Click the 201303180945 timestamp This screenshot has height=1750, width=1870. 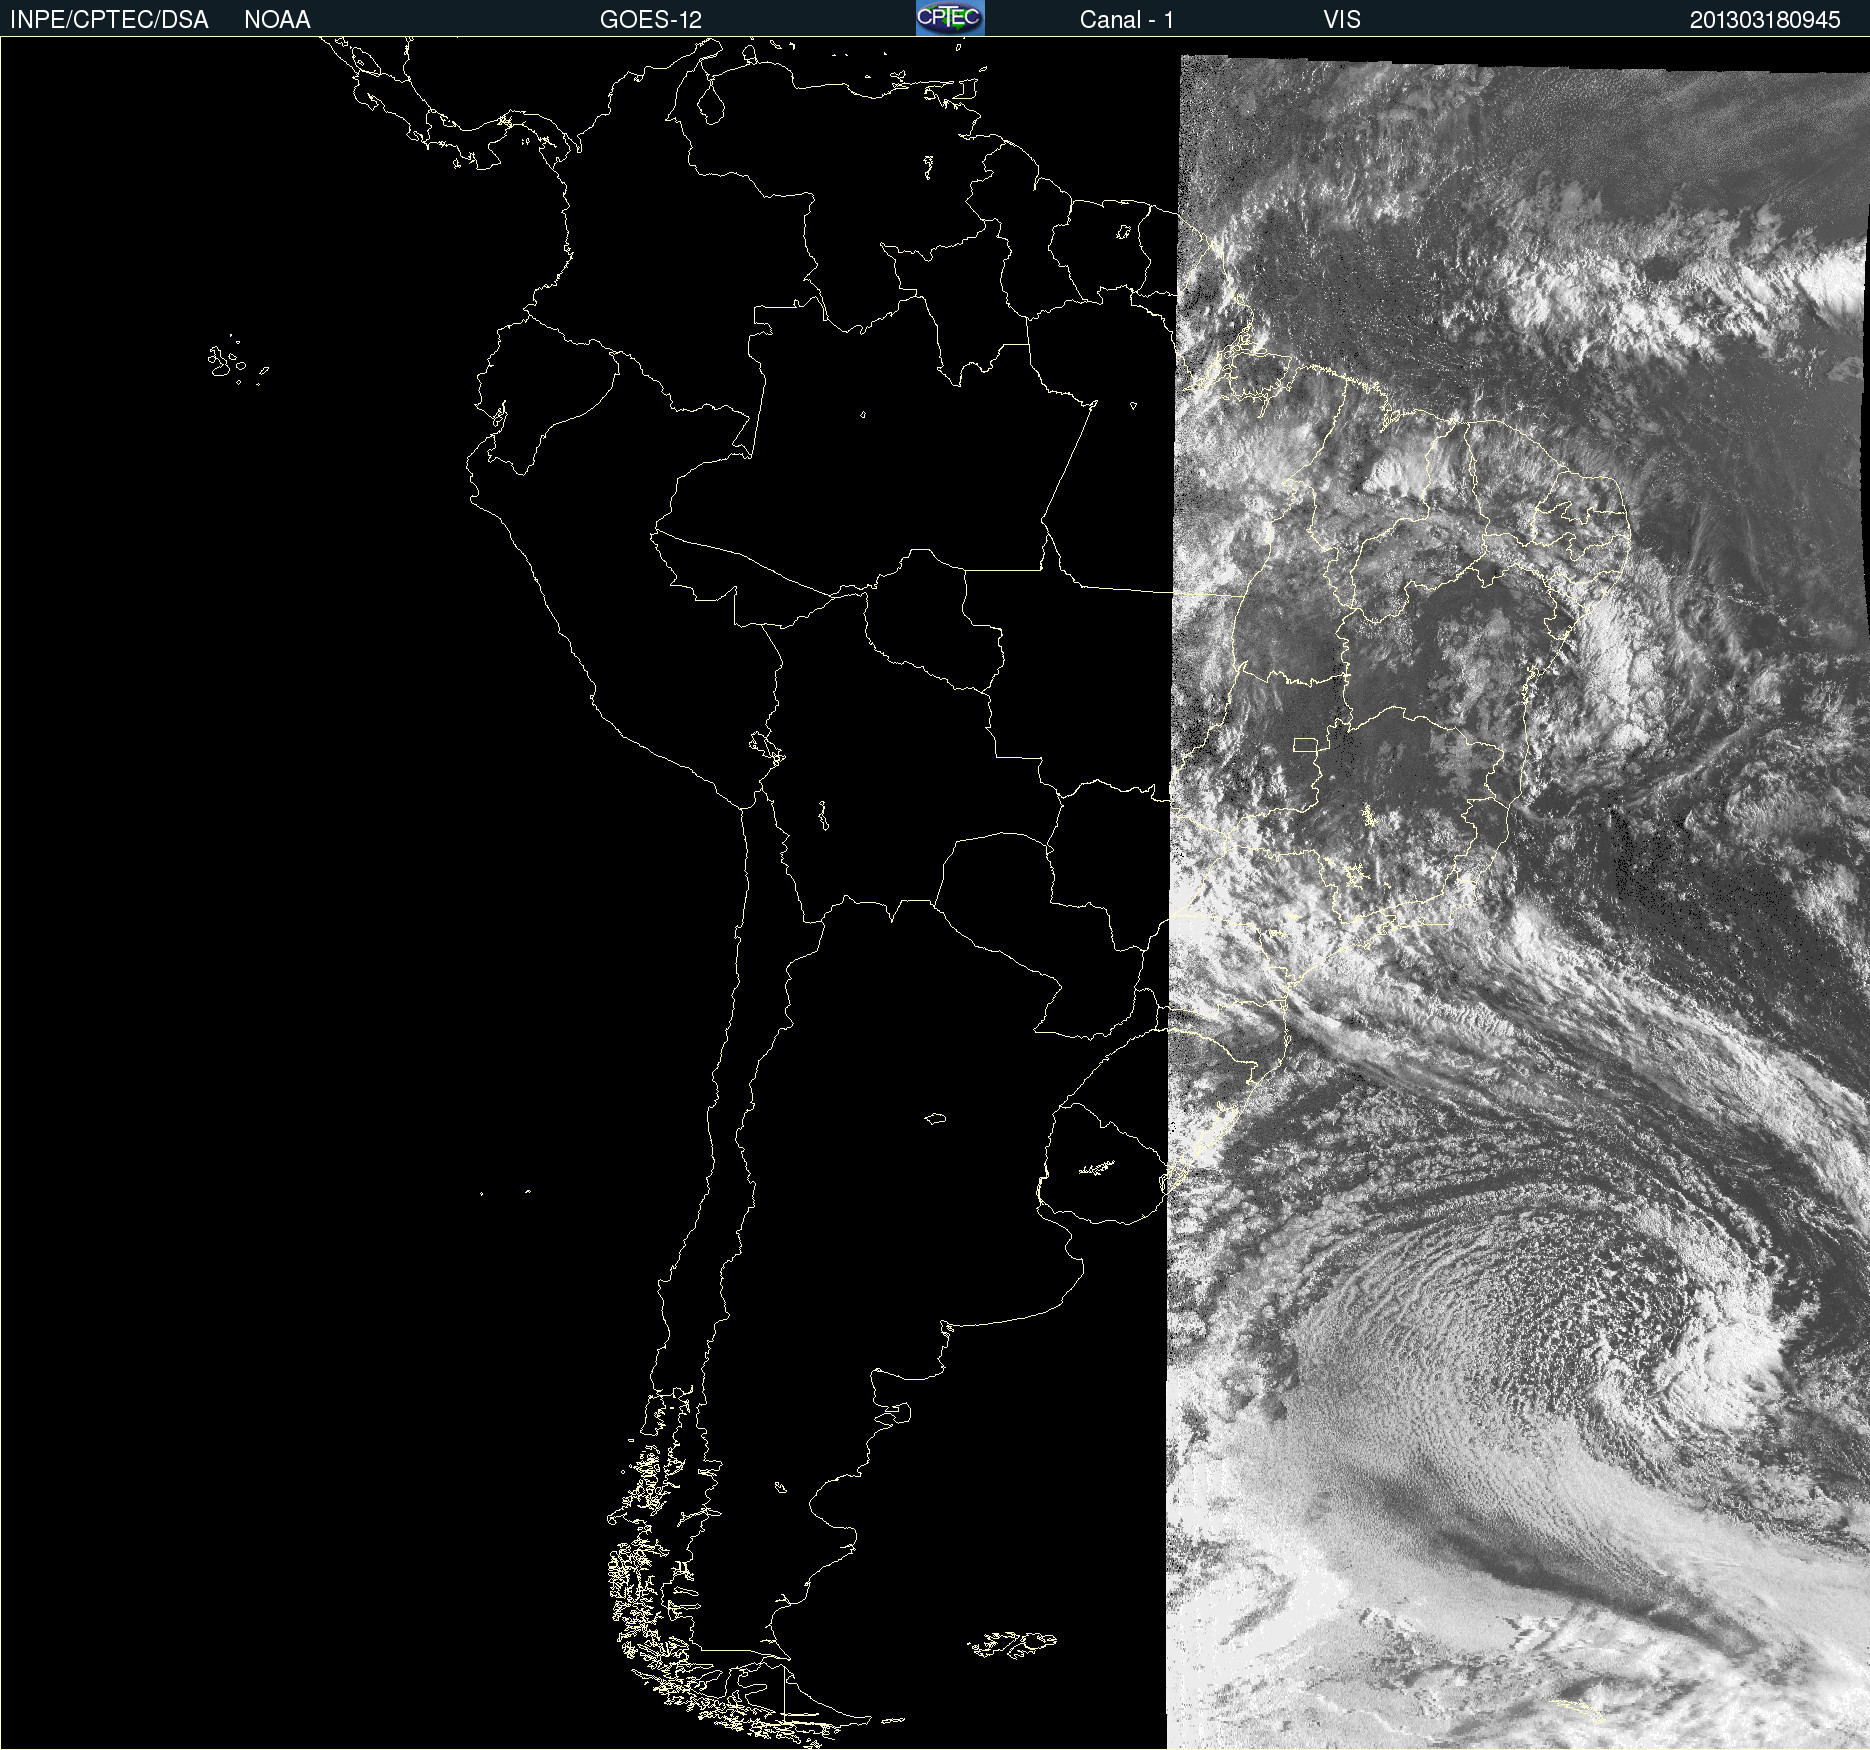(x=1765, y=20)
